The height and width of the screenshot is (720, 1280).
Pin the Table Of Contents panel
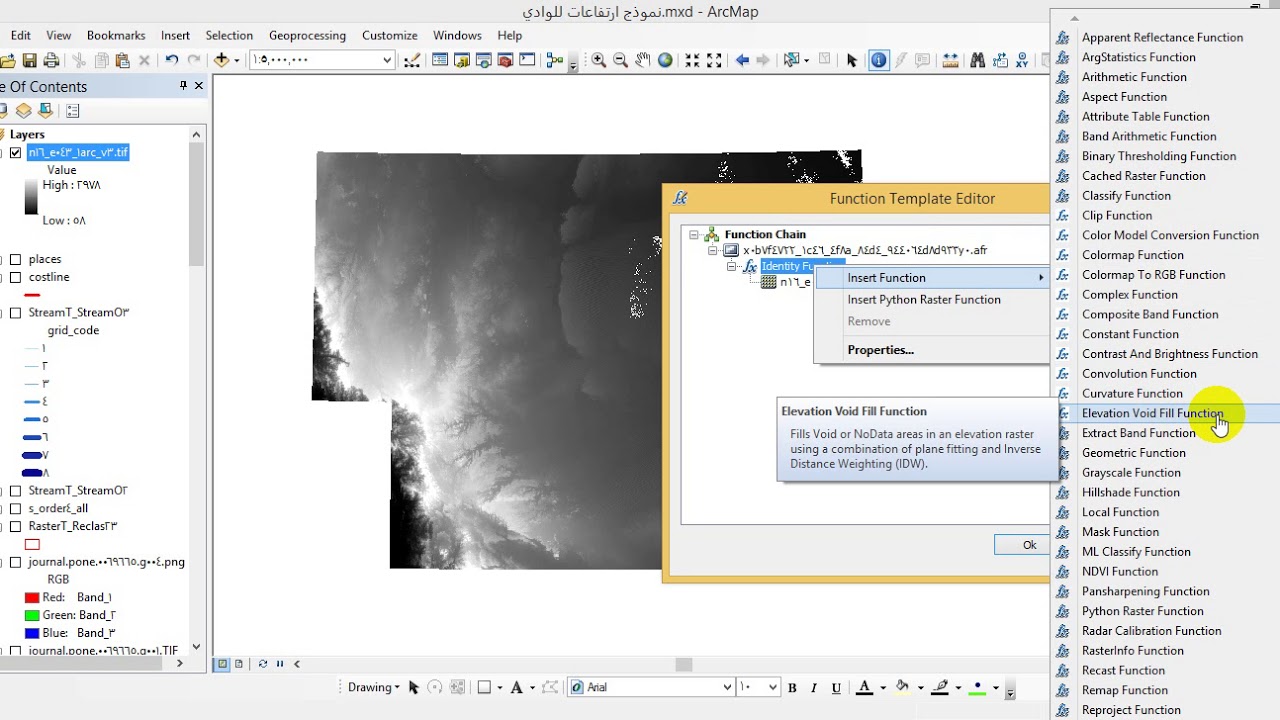tap(183, 86)
